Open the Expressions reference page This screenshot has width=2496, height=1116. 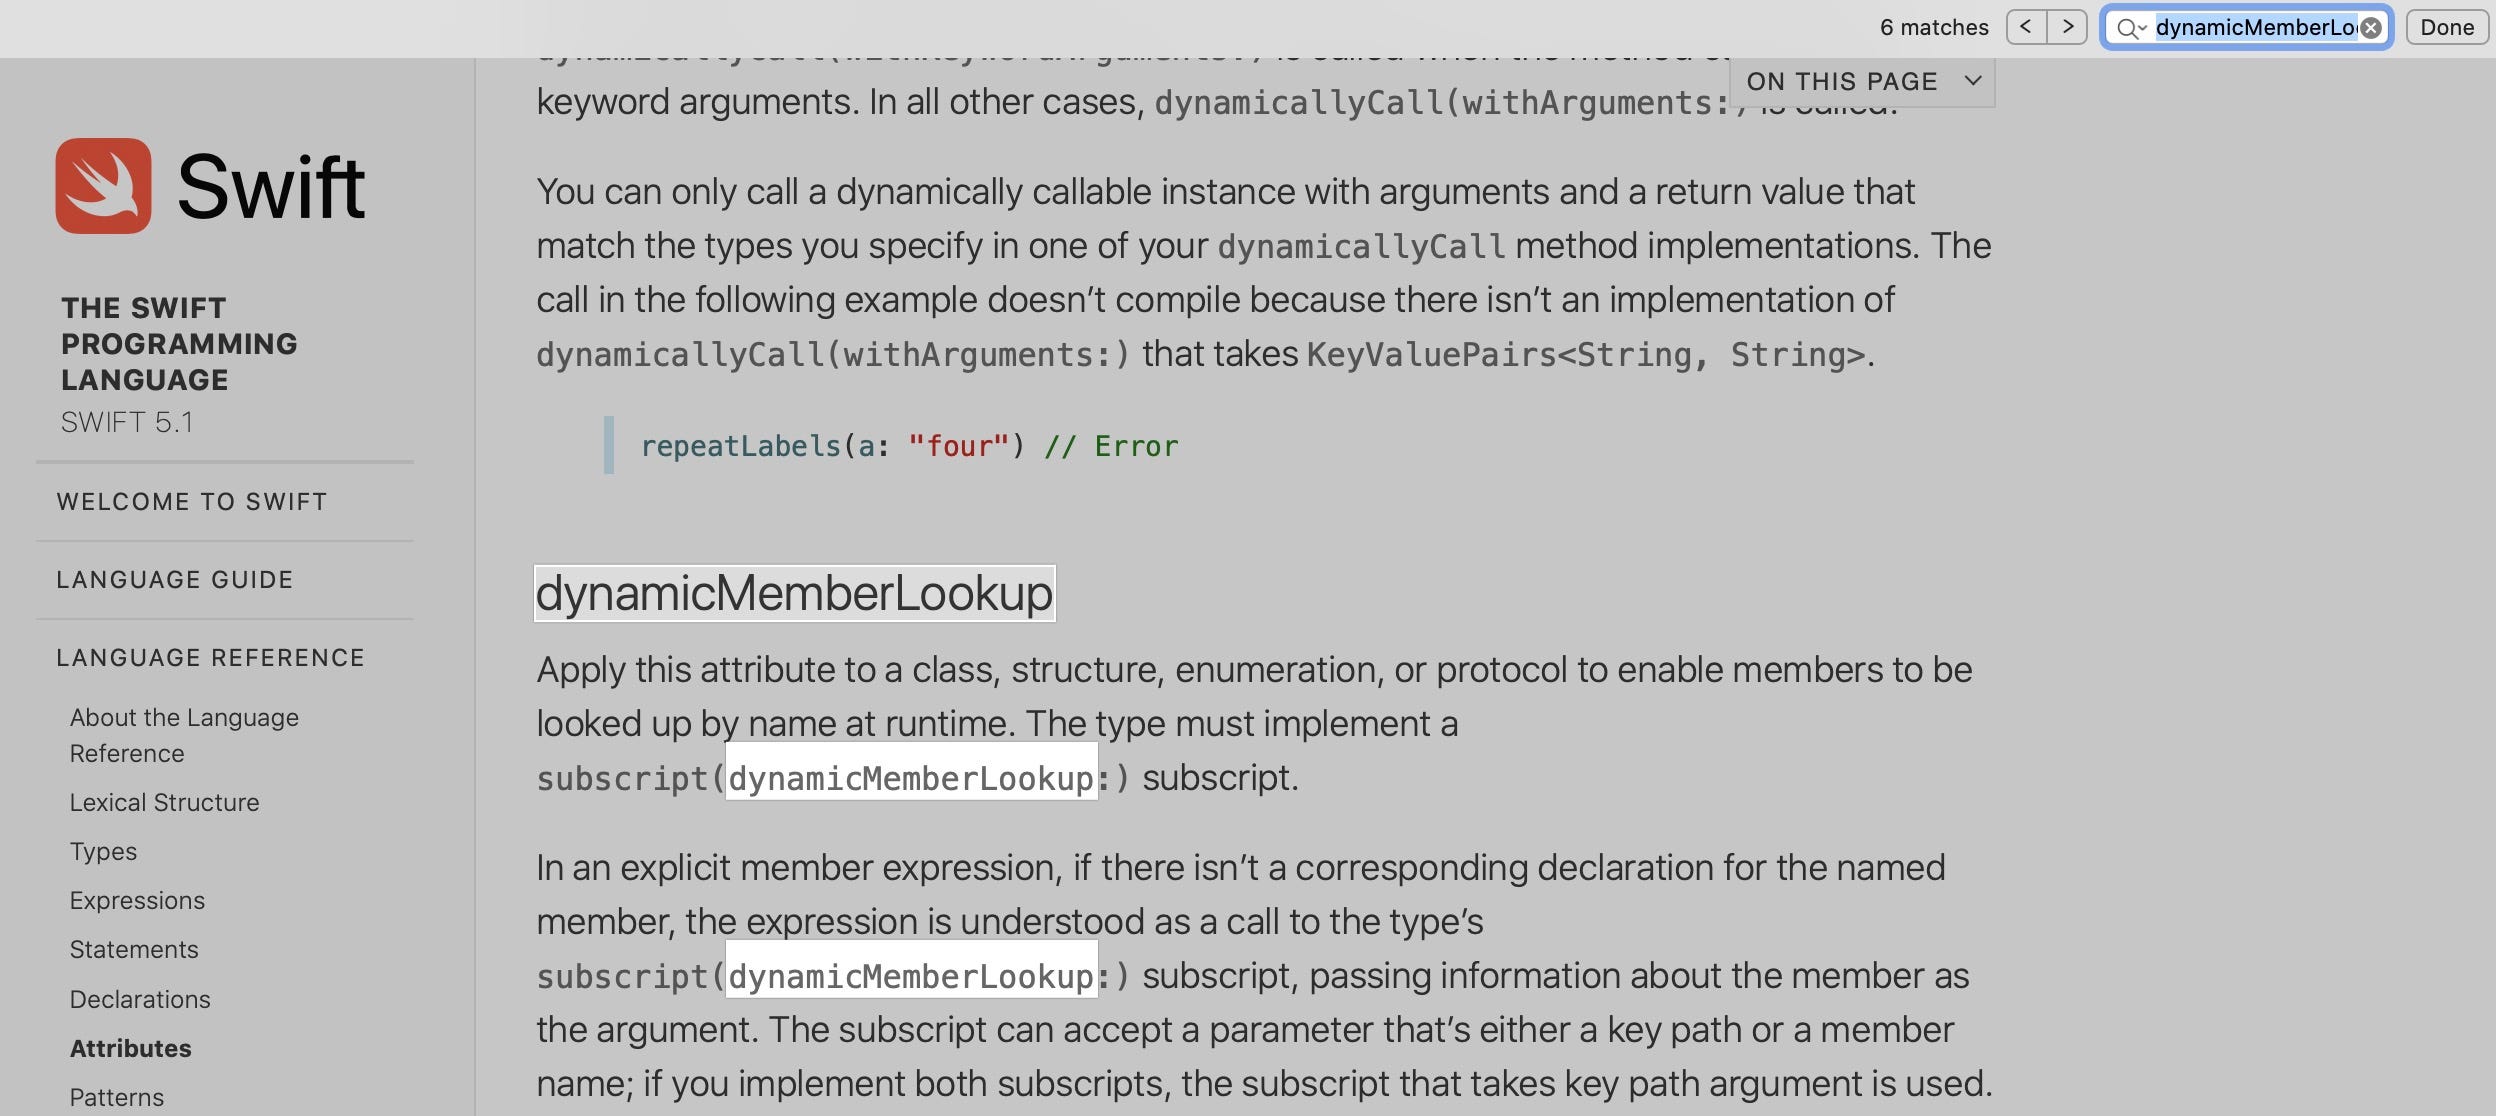138,900
